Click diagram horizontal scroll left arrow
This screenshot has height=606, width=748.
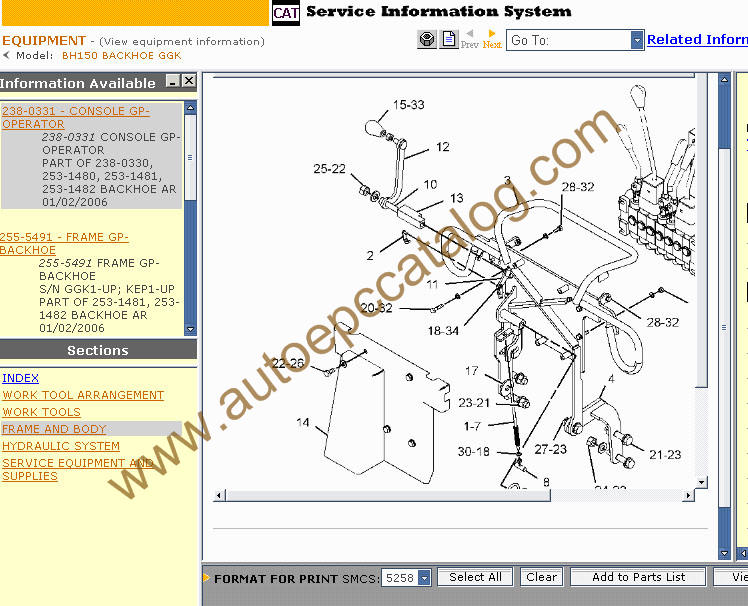coord(218,495)
